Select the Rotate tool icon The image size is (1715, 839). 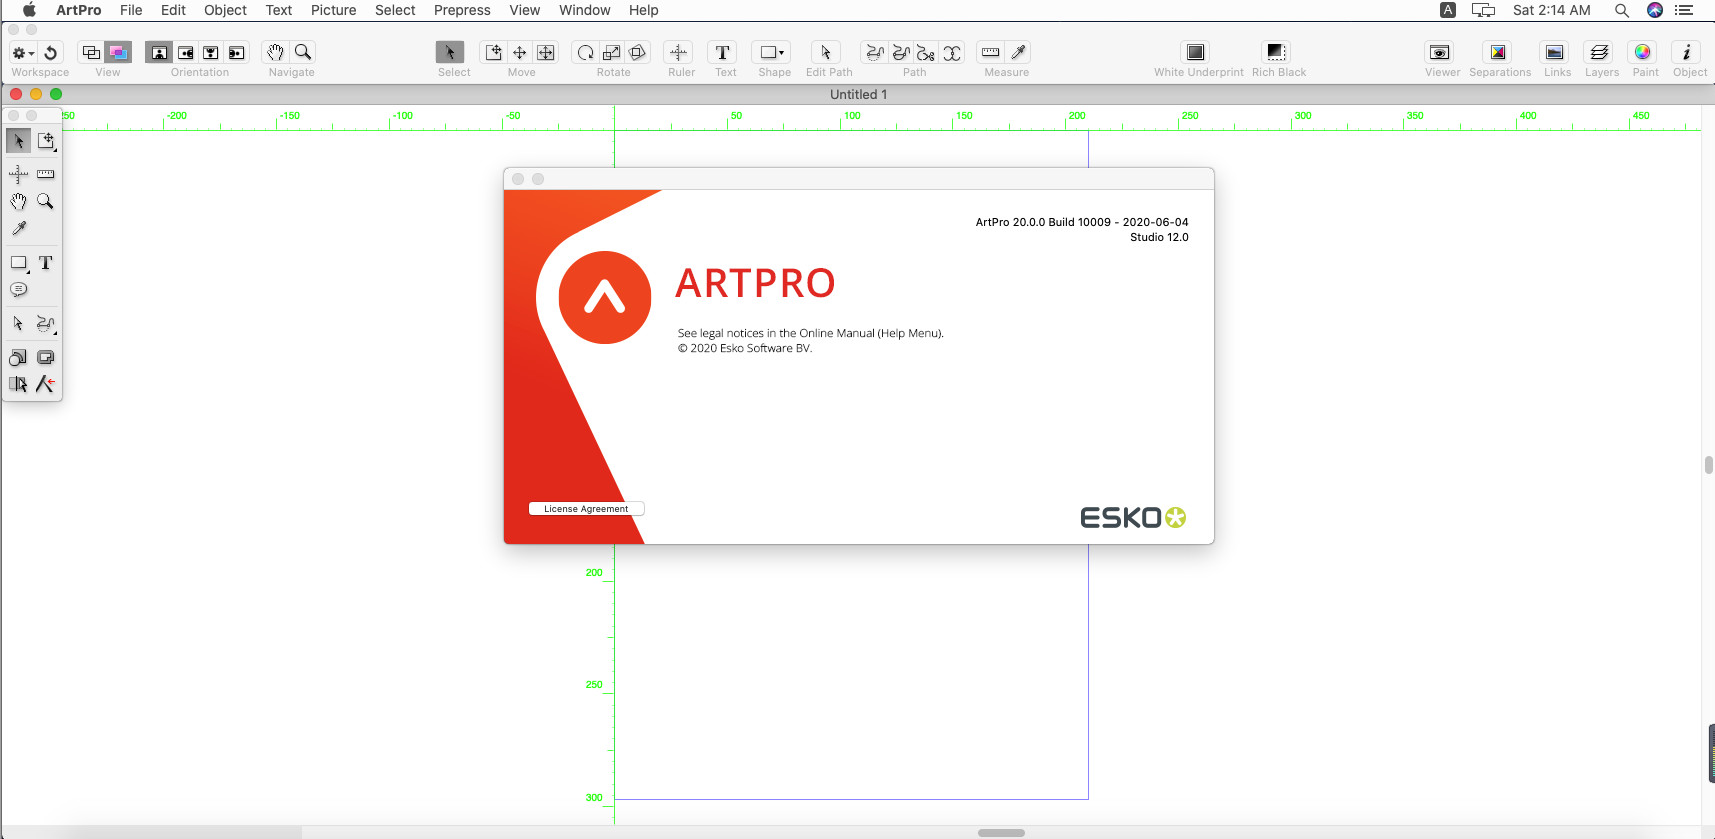coord(586,52)
